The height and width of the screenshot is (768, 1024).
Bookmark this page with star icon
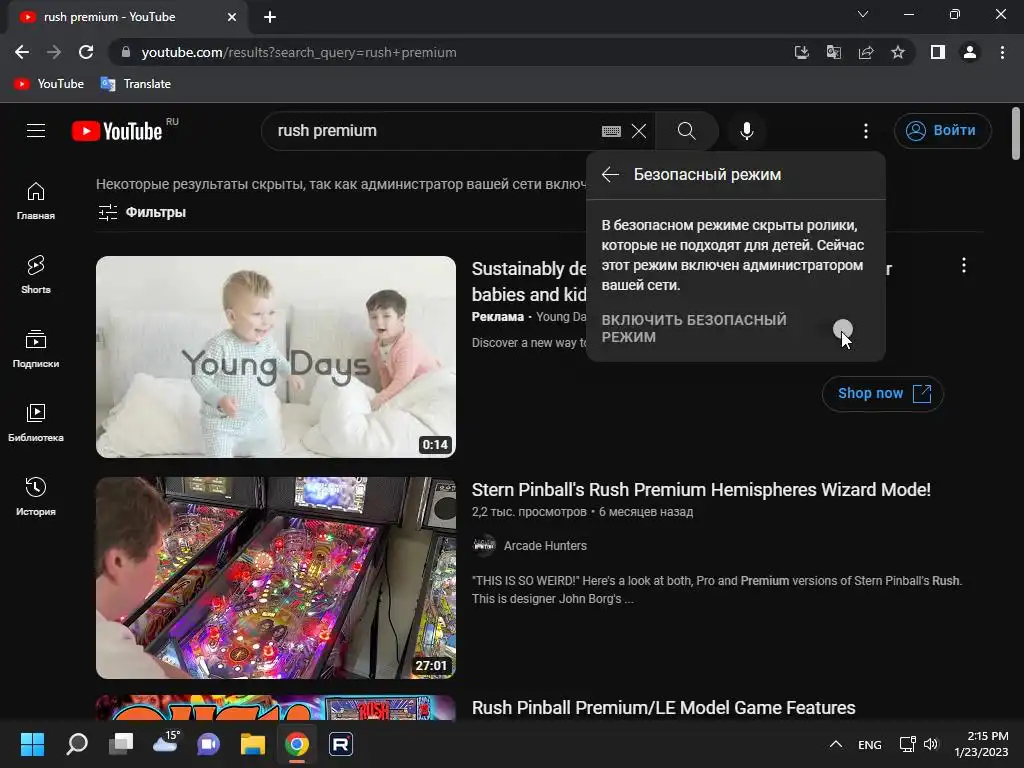click(x=898, y=52)
